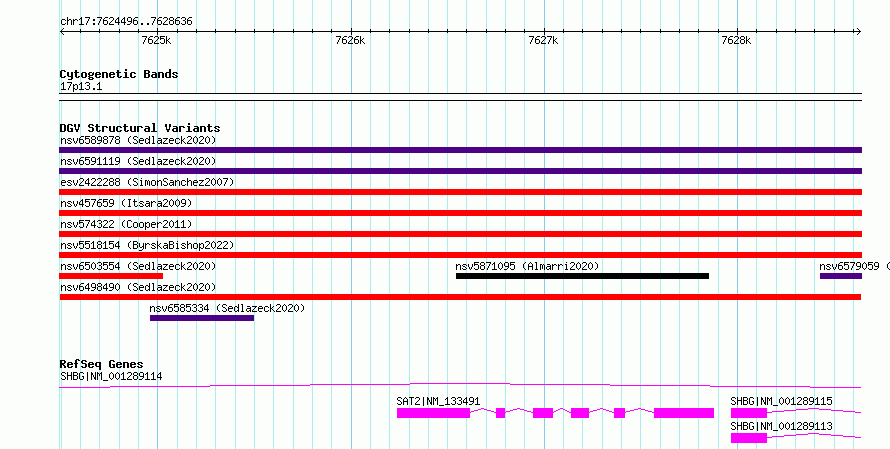Click the exon block under SHBG|NM_001289113

[749, 438]
